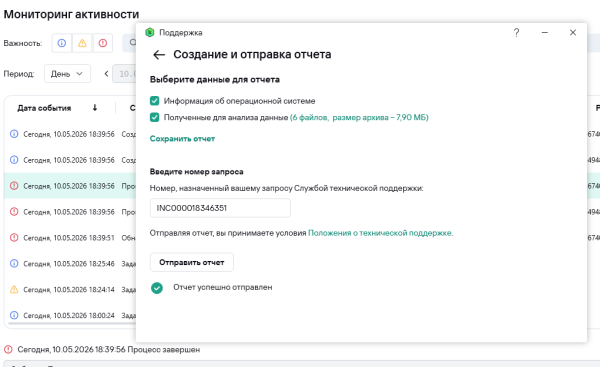This screenshot has height=367, width=600.
Task: Select the event row at 18:39:51
Action: point(70,238)
